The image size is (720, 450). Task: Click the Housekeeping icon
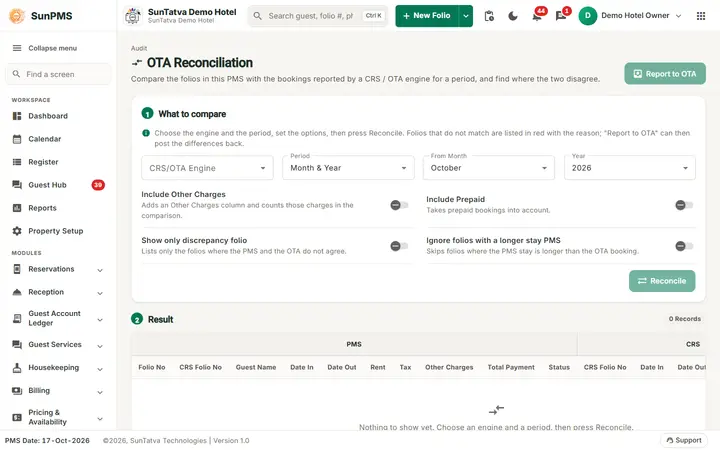point(17,367)
